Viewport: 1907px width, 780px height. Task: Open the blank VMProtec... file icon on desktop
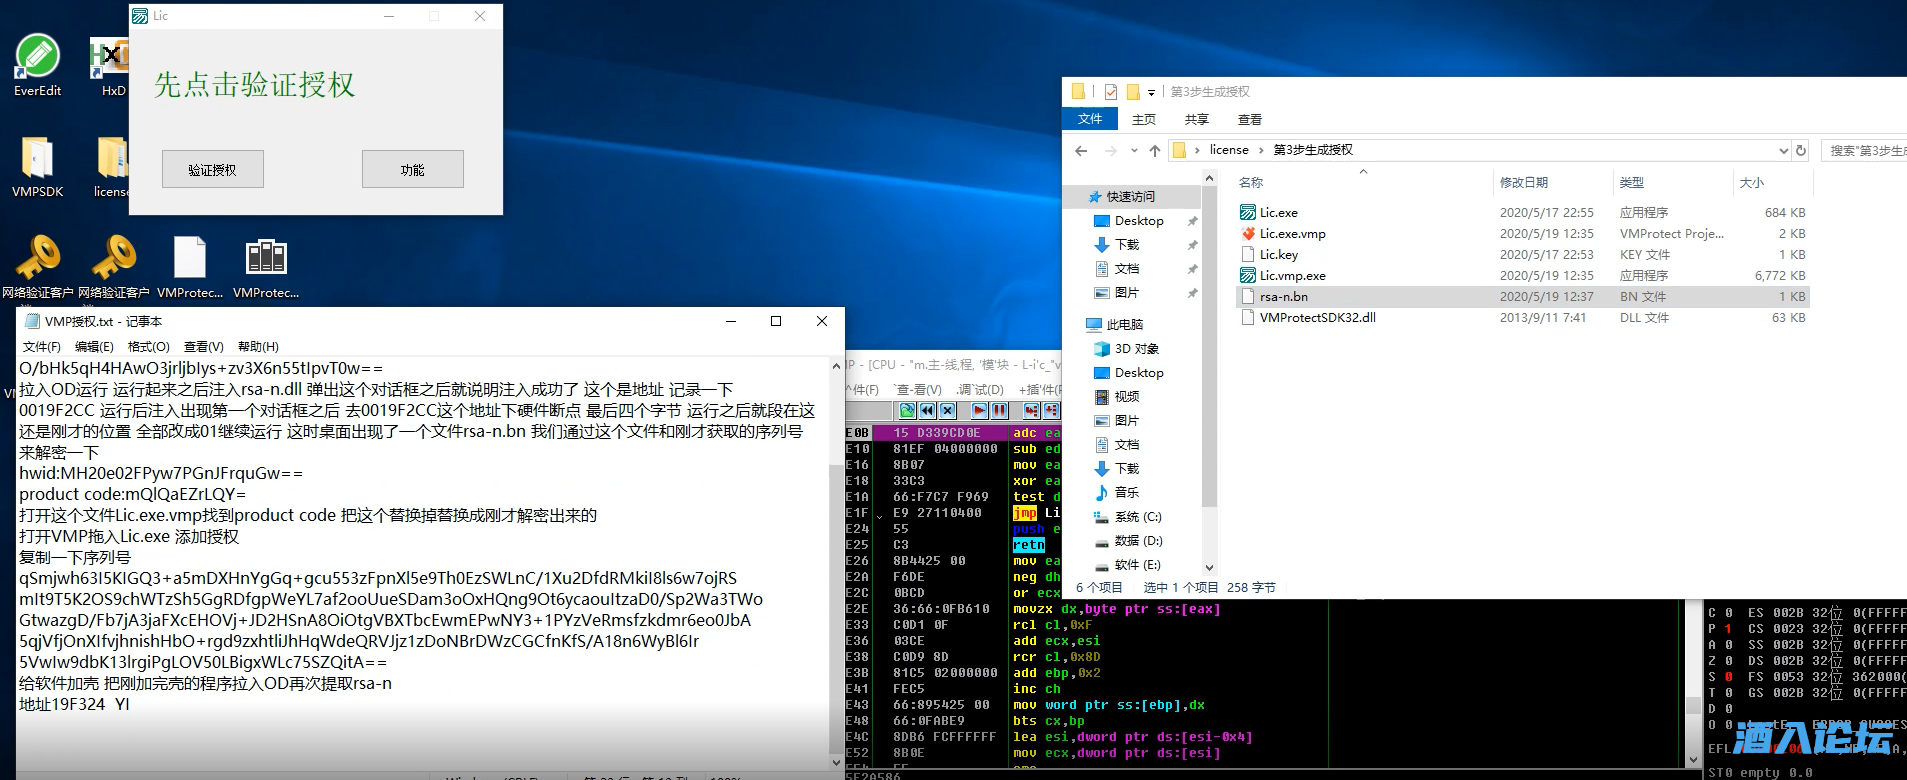[x=190, y=266]
